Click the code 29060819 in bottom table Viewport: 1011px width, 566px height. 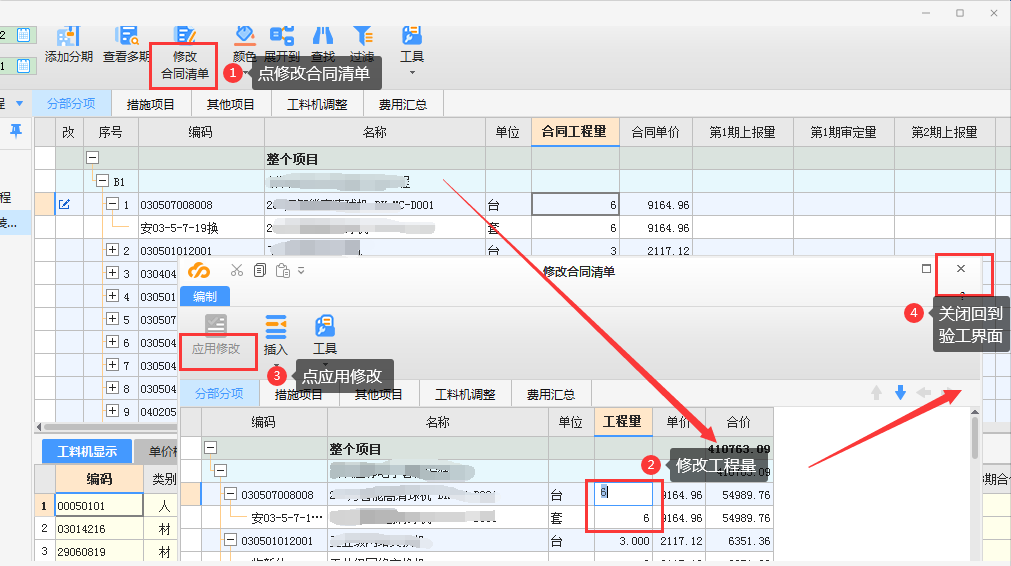(81, 552)
